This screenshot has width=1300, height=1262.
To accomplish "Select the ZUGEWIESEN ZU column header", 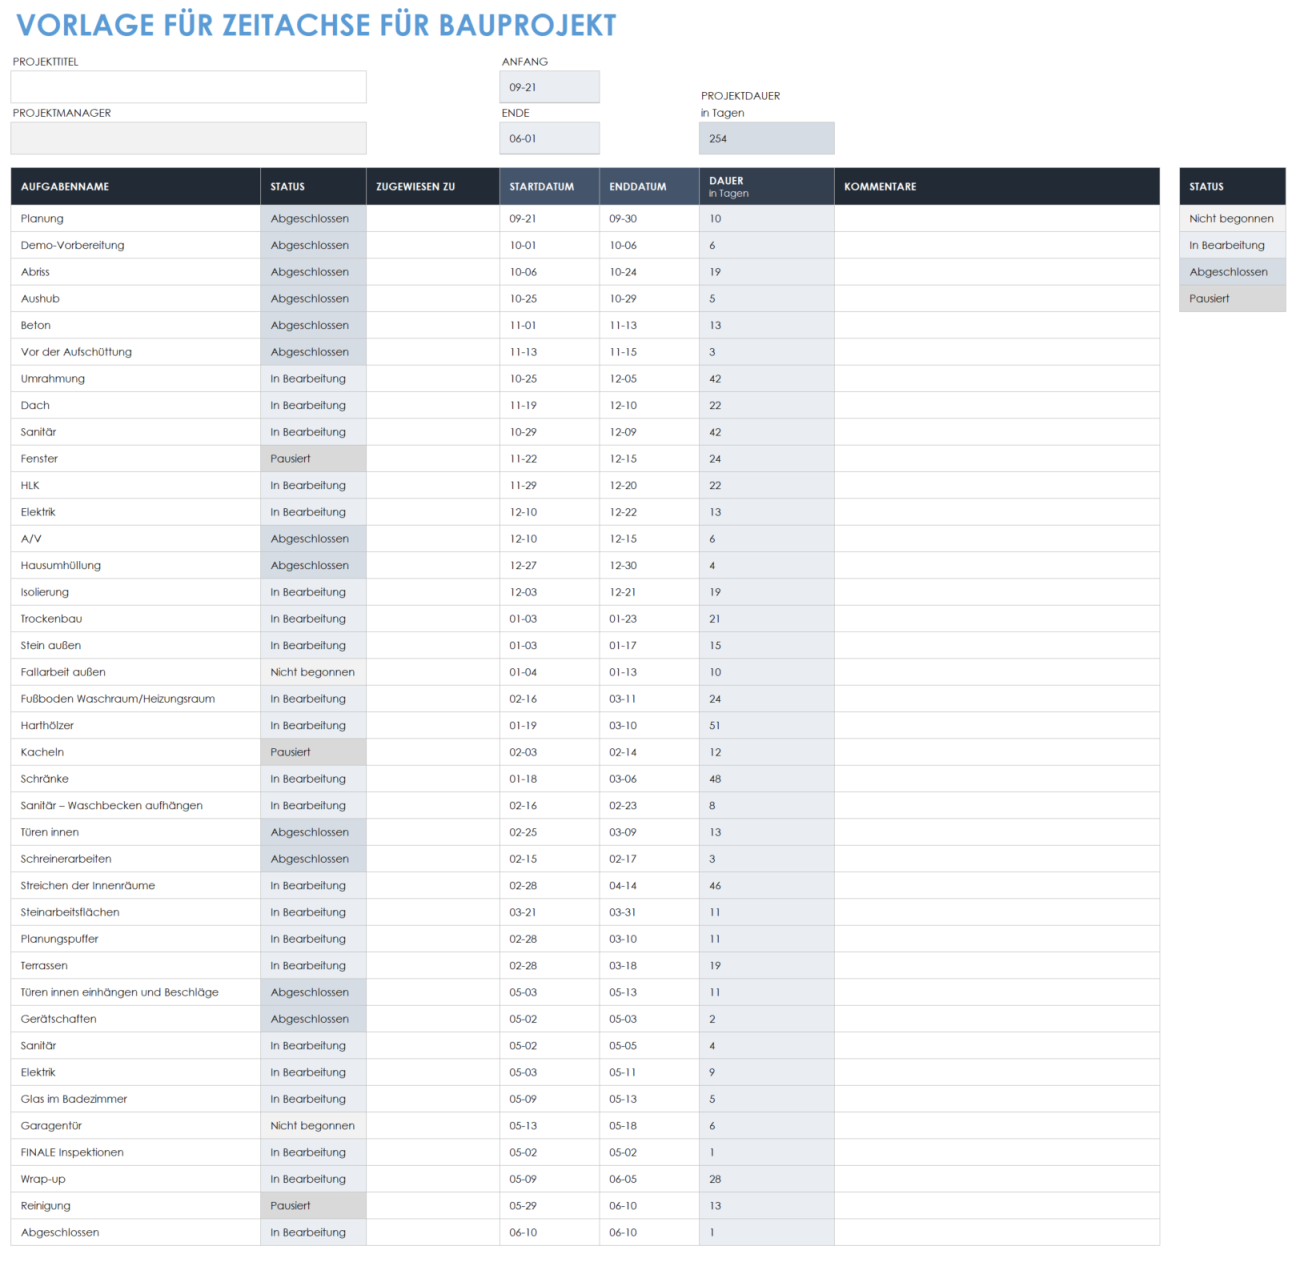I will 432,186.
